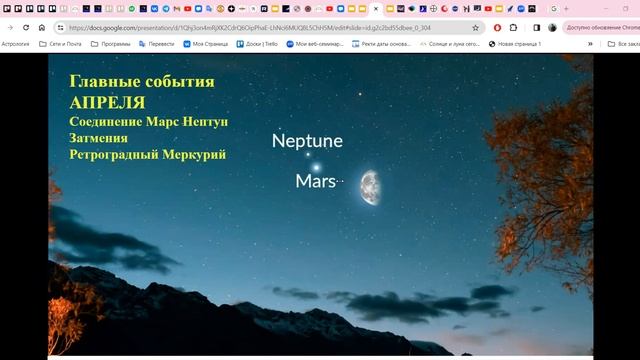The height and width of the screenshot is (360, 640).
Task: Open the Новая страница 1 bookmark
Action: pos(515,44)
